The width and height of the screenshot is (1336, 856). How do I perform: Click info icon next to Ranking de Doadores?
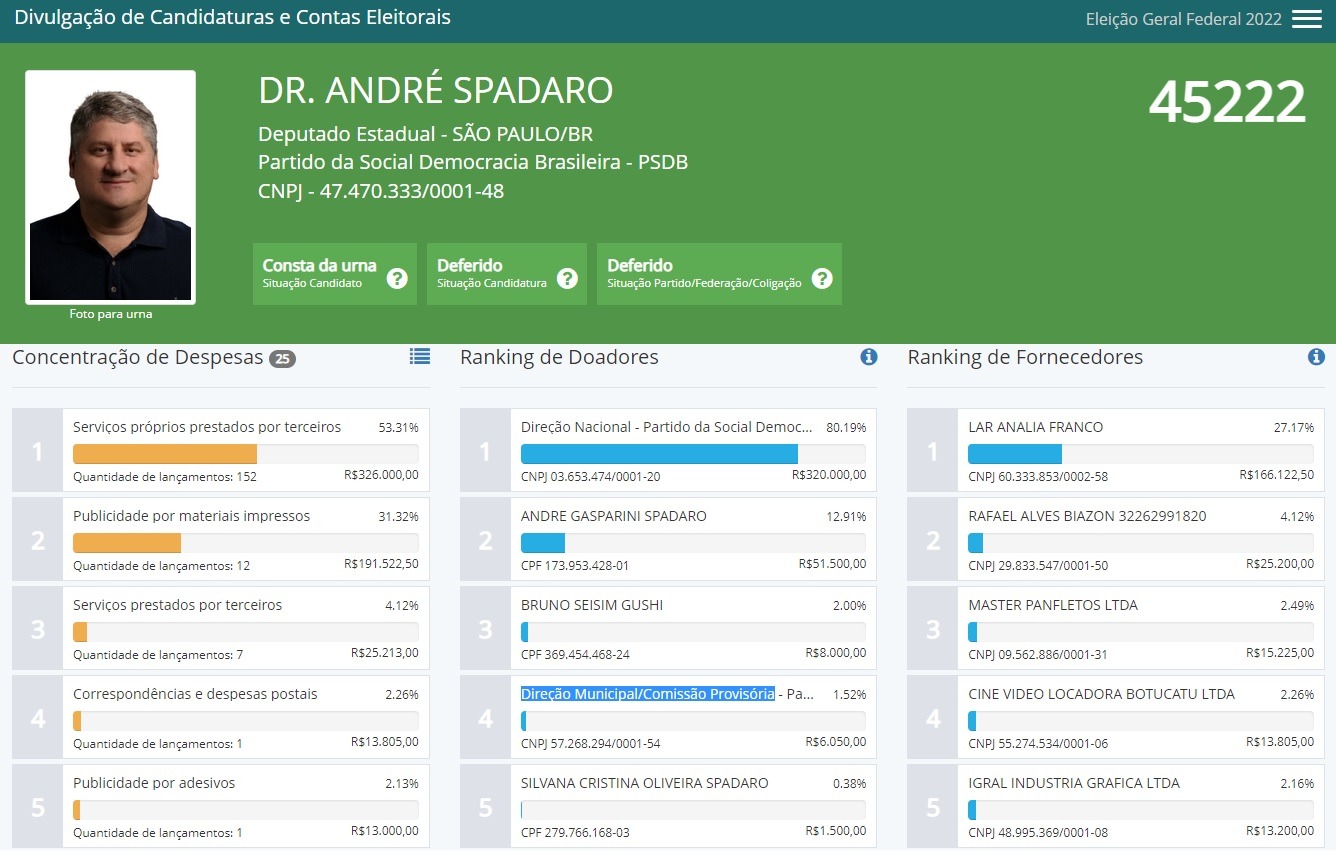[868, 357]
